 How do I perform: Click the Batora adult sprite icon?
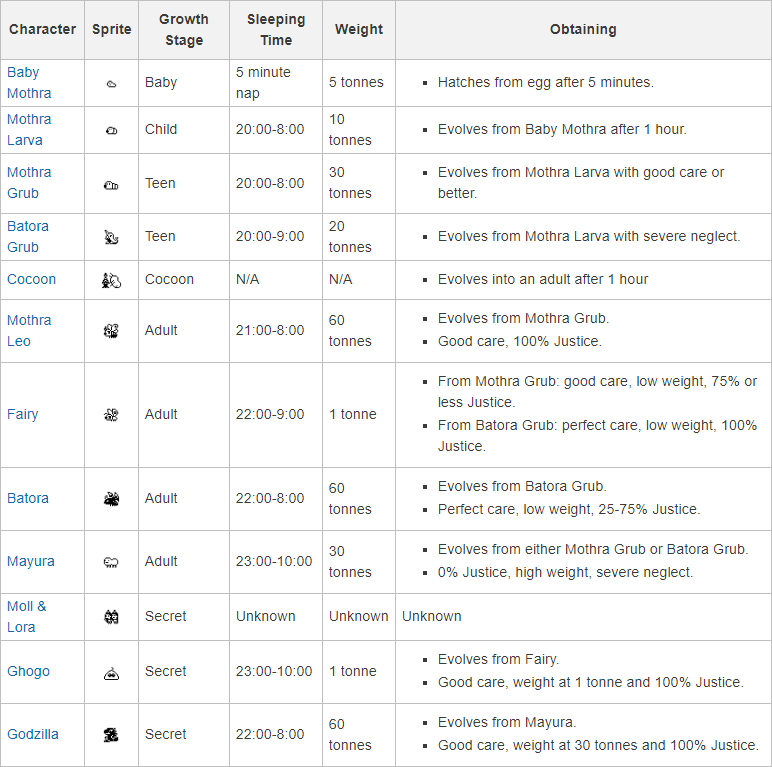click(111, 499)
